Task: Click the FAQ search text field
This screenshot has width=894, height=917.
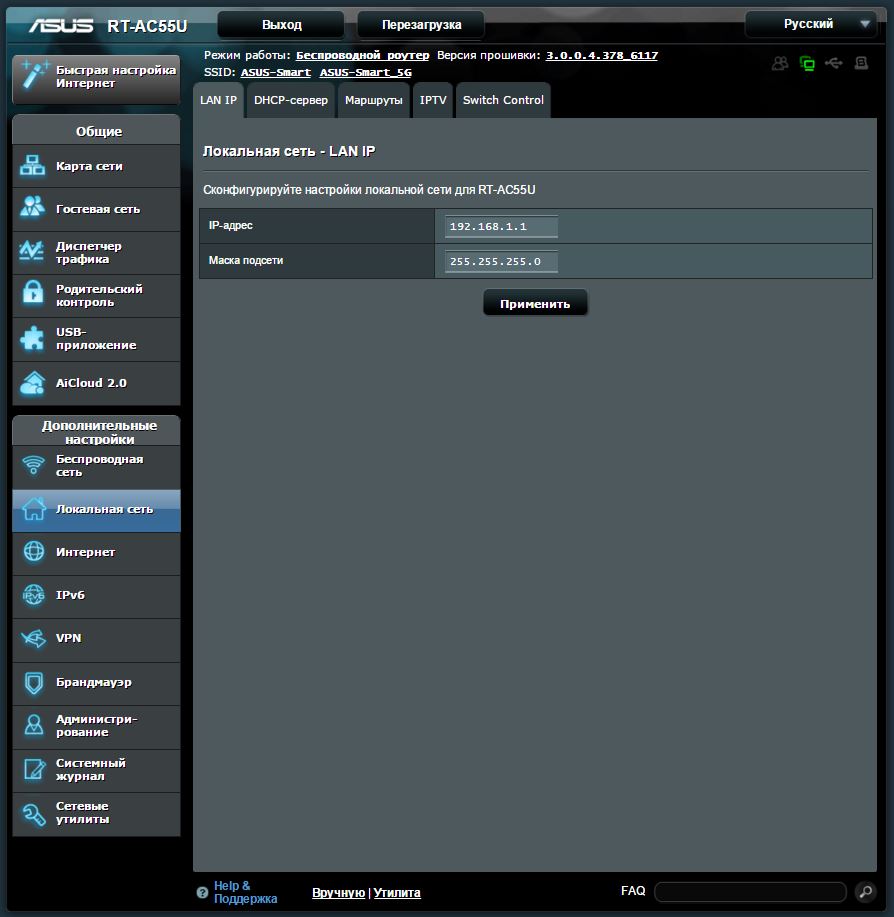Action: [x=750, y=892]
